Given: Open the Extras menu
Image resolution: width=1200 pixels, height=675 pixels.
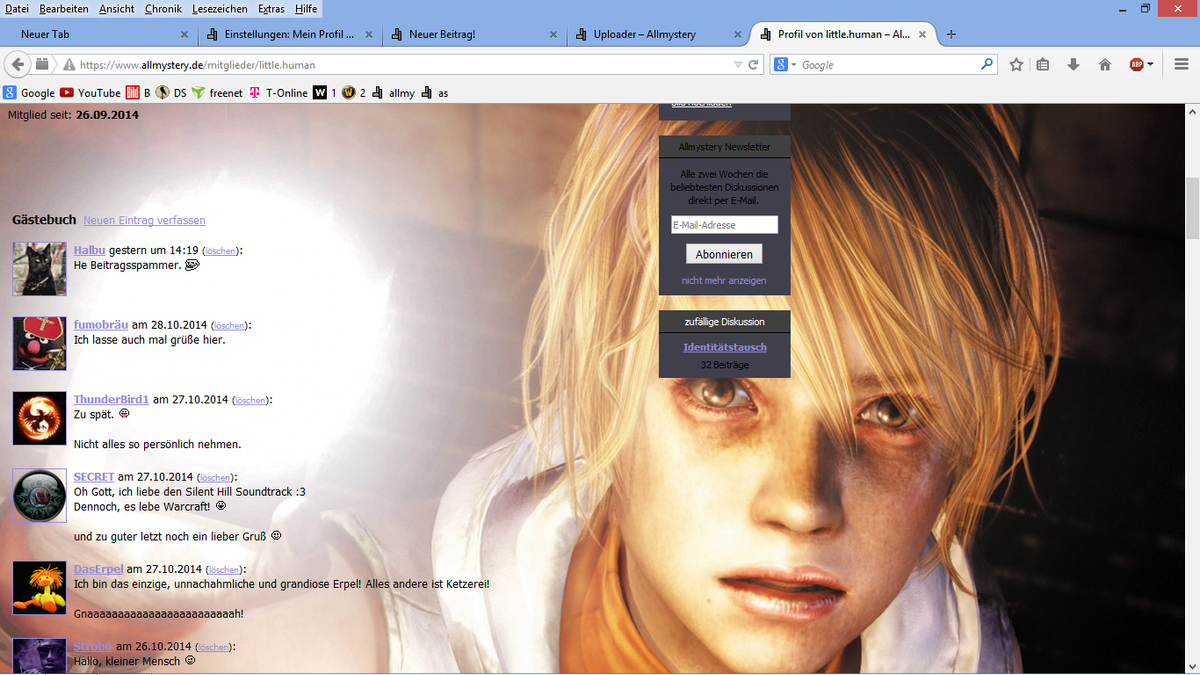Looking at the screenshot, I should tap(271, 9).
